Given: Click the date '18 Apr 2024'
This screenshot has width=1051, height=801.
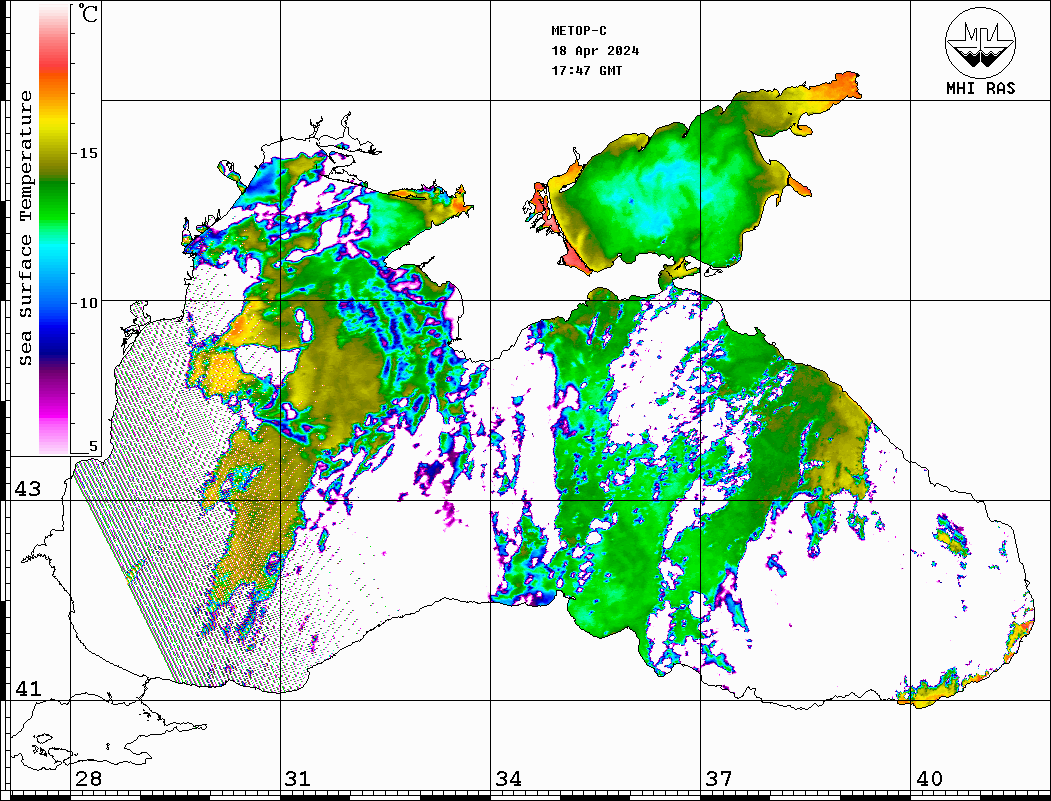Looking at the screenshot, I should tap(595, 51).
